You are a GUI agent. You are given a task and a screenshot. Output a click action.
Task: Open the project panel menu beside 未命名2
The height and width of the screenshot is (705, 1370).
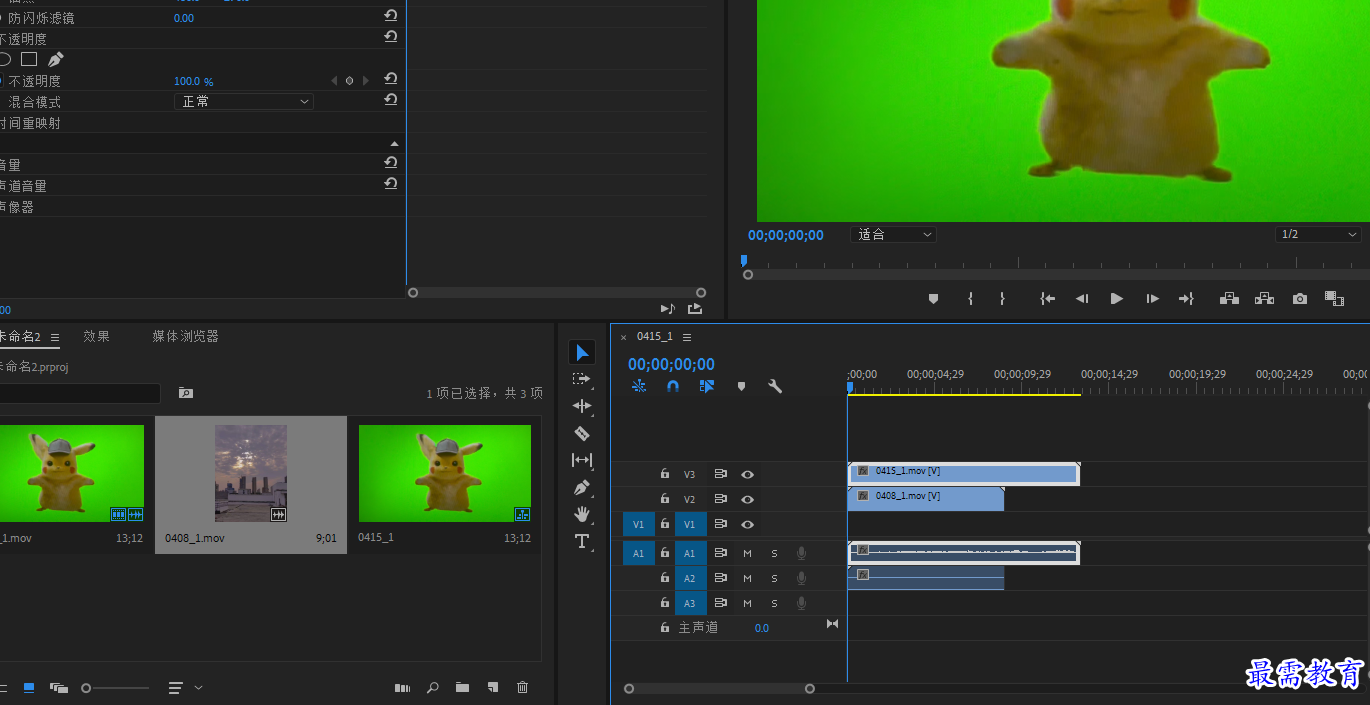[55, 337]
